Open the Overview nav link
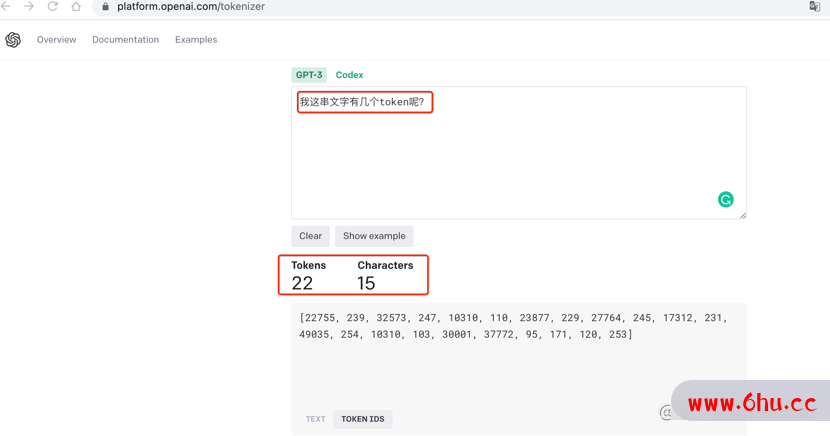 [57, 40]
